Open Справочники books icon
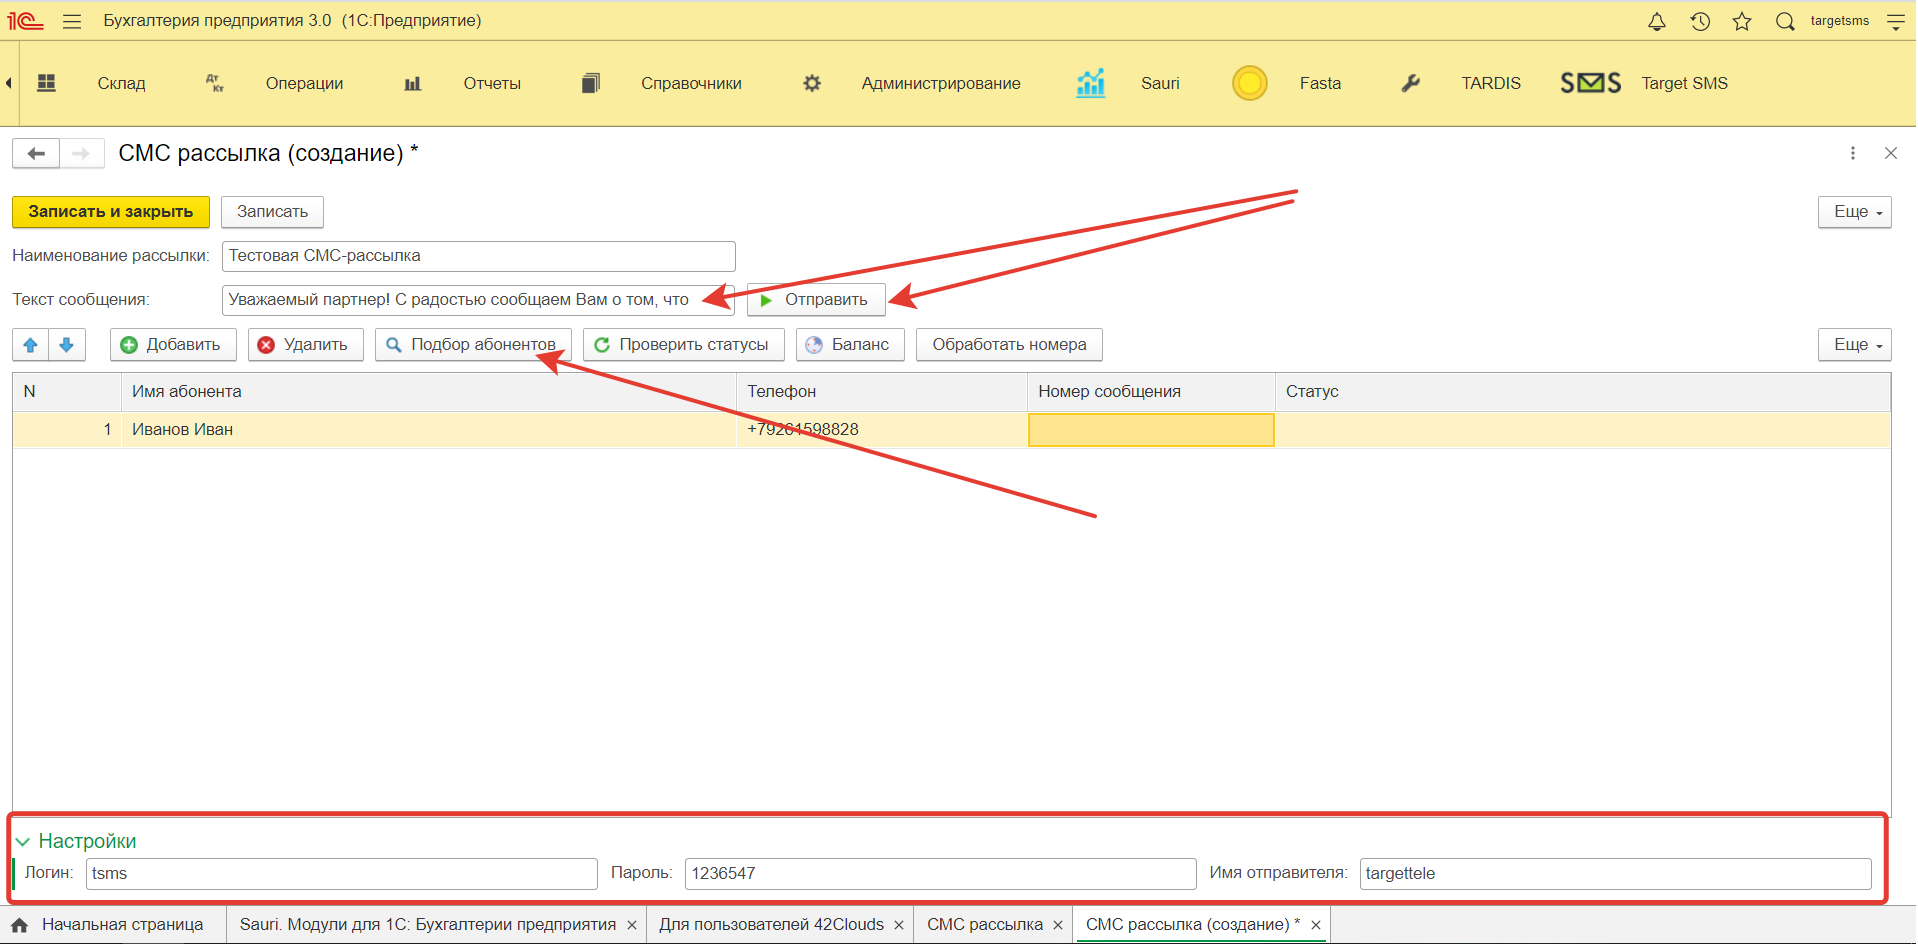This screenshot has width=1918, height=944. (591, 83)
